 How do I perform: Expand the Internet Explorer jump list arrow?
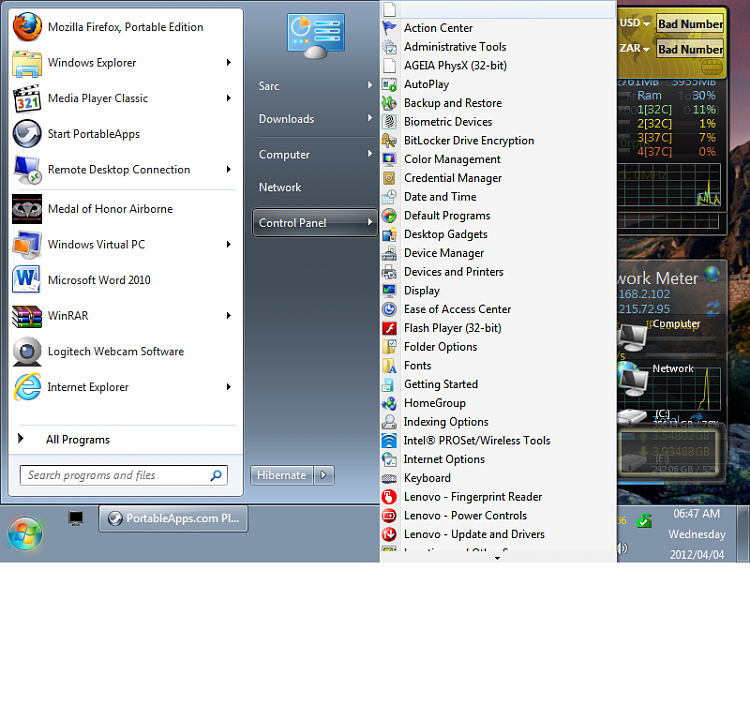tap(229, 387)
